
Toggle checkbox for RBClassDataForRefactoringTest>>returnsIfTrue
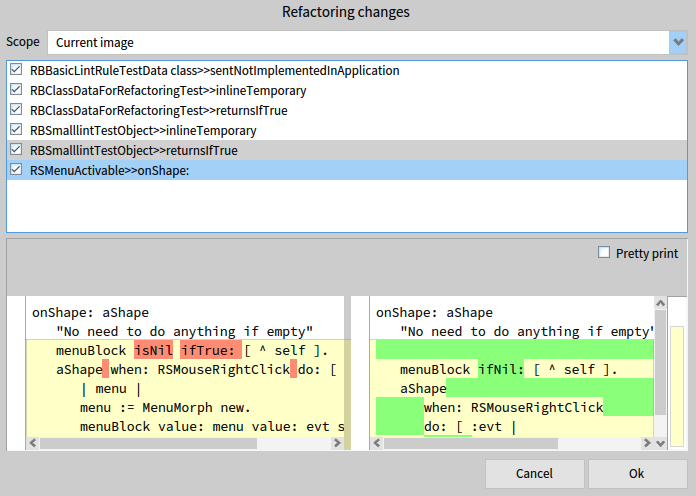(x=15, y=110)
